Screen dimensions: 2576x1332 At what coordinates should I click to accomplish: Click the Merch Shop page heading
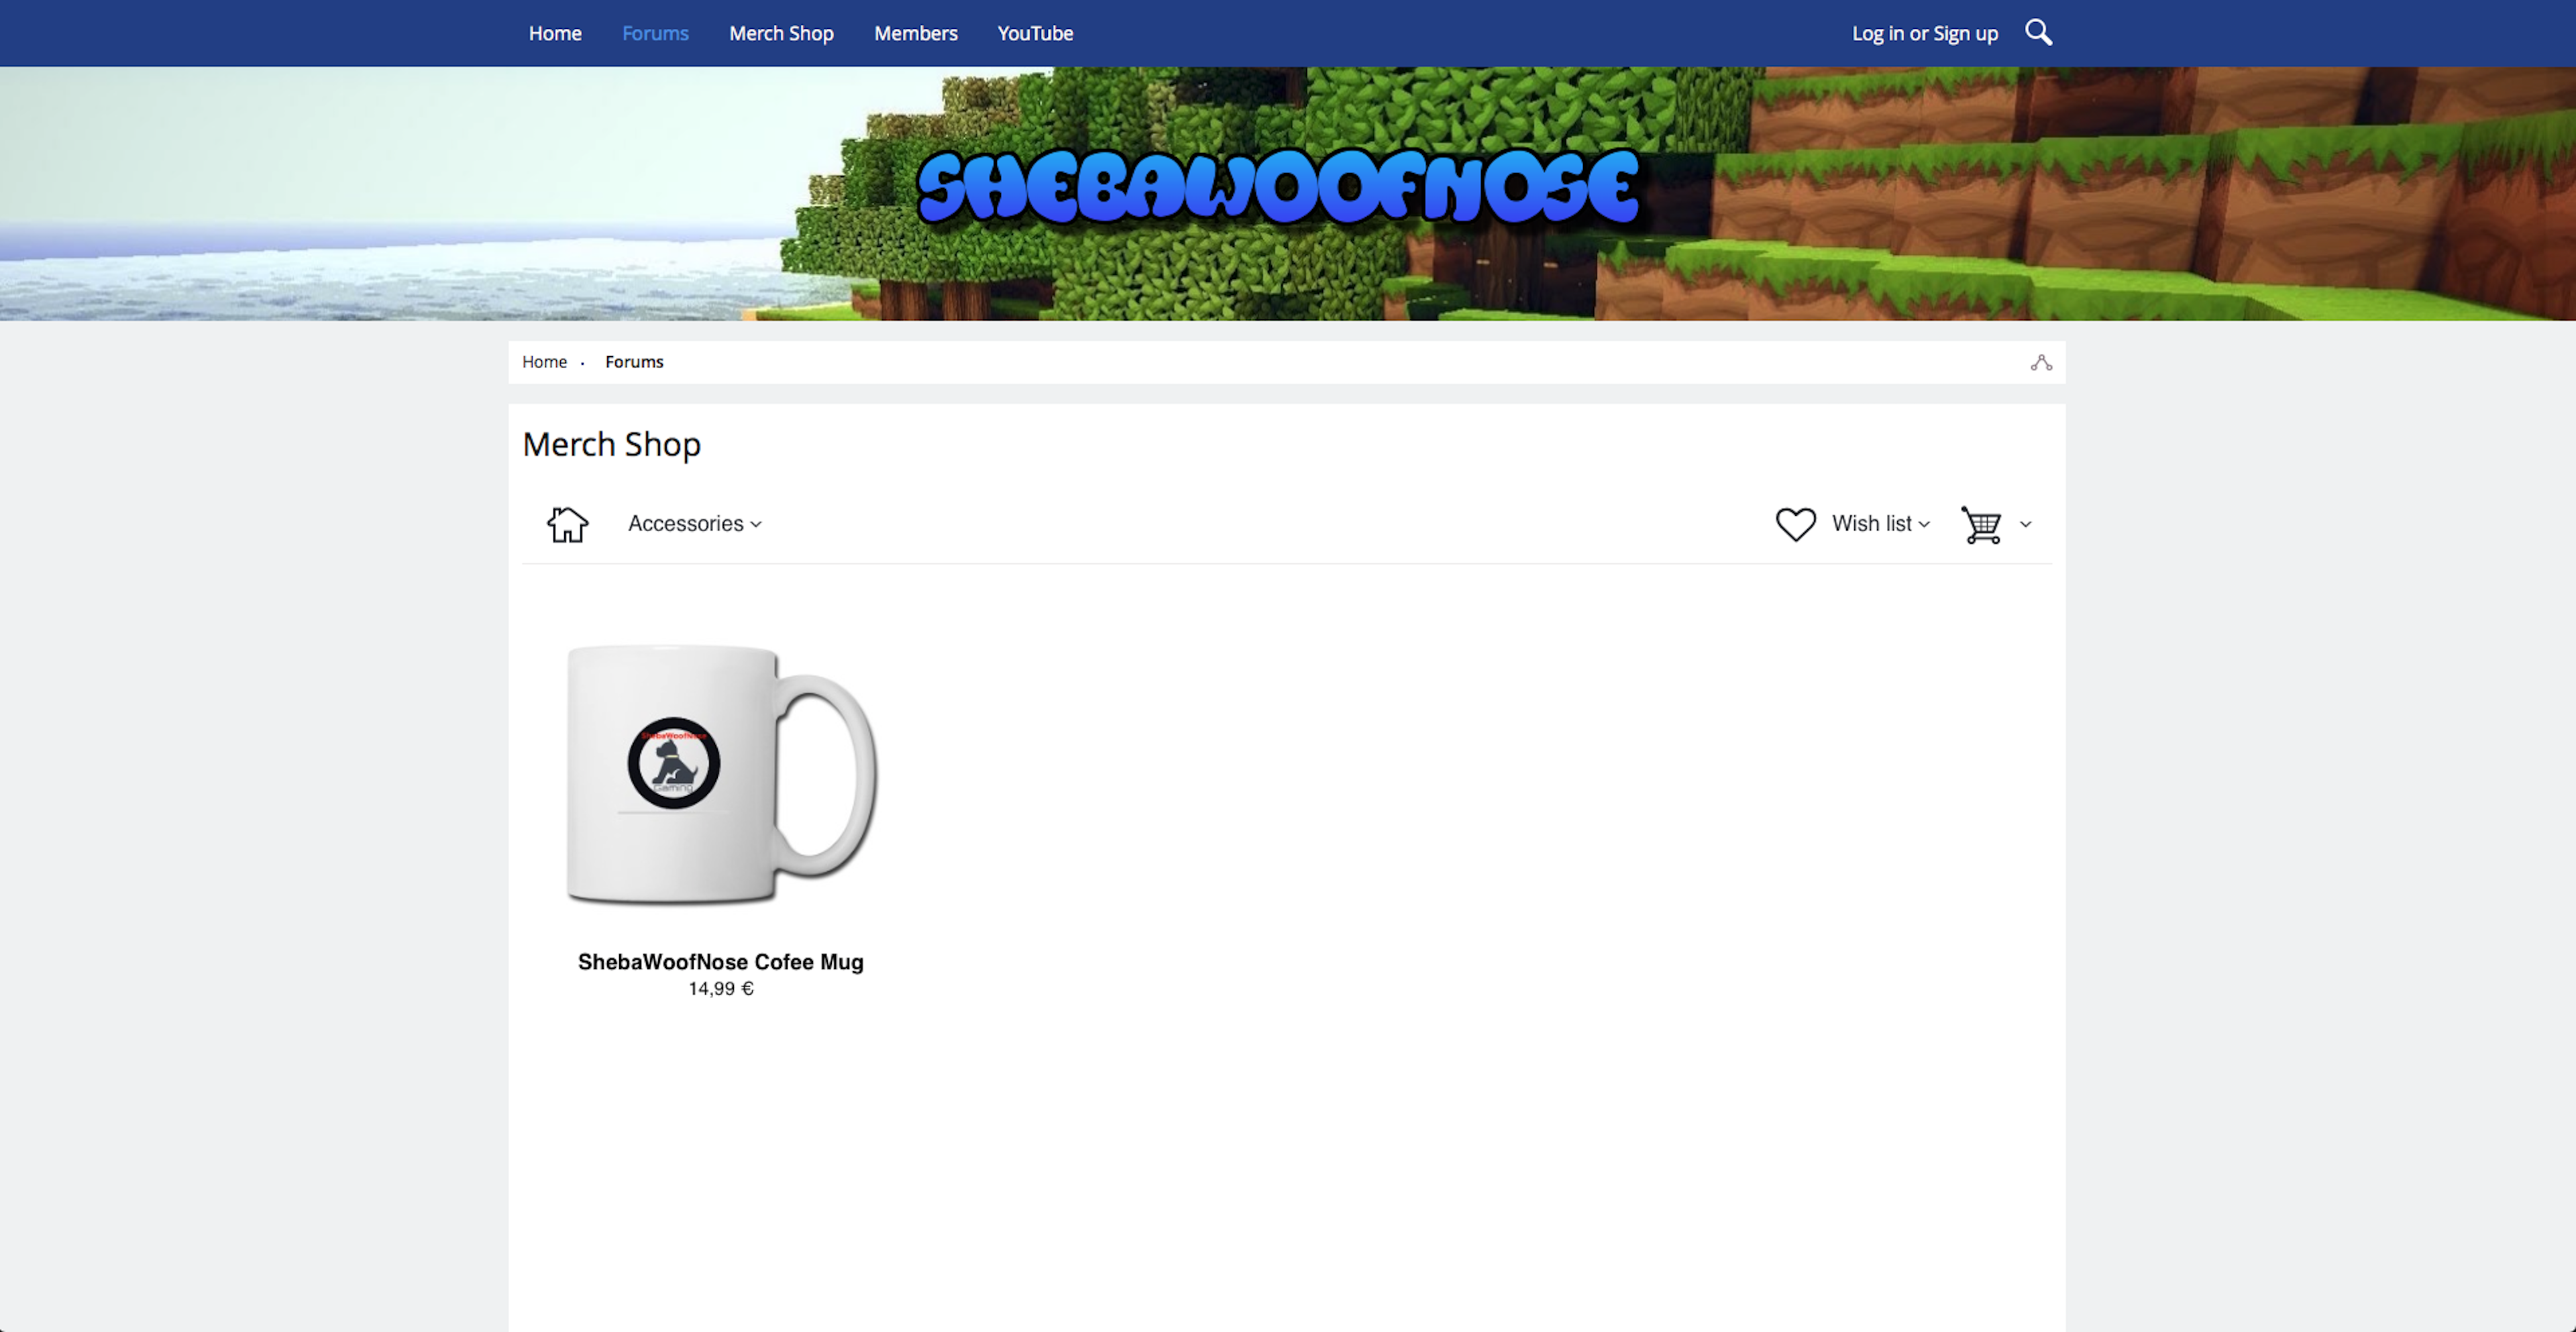611,445
